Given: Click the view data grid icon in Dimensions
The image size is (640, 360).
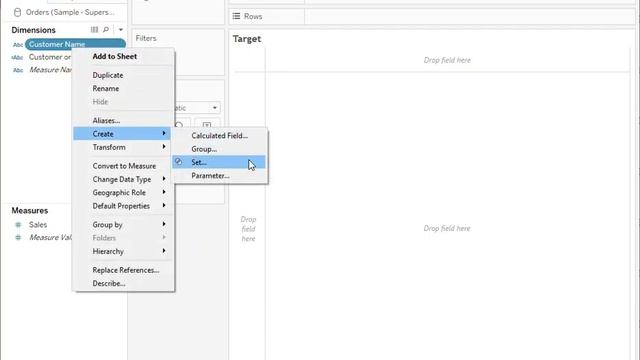Looking at the screenshot, I should pyautogui.click(x=94, y=29).
